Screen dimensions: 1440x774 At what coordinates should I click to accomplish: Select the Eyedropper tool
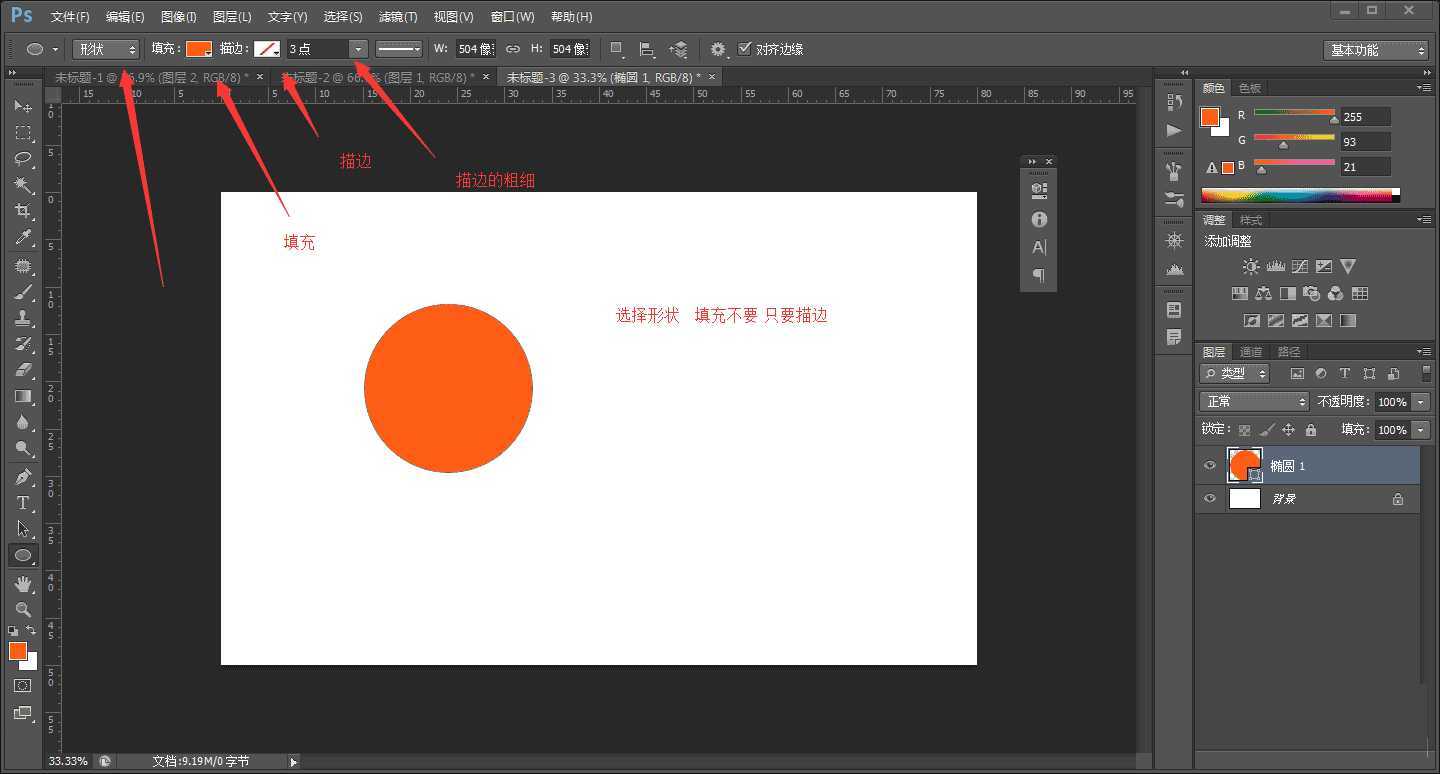pyautogui.click(x=24, y=237)
